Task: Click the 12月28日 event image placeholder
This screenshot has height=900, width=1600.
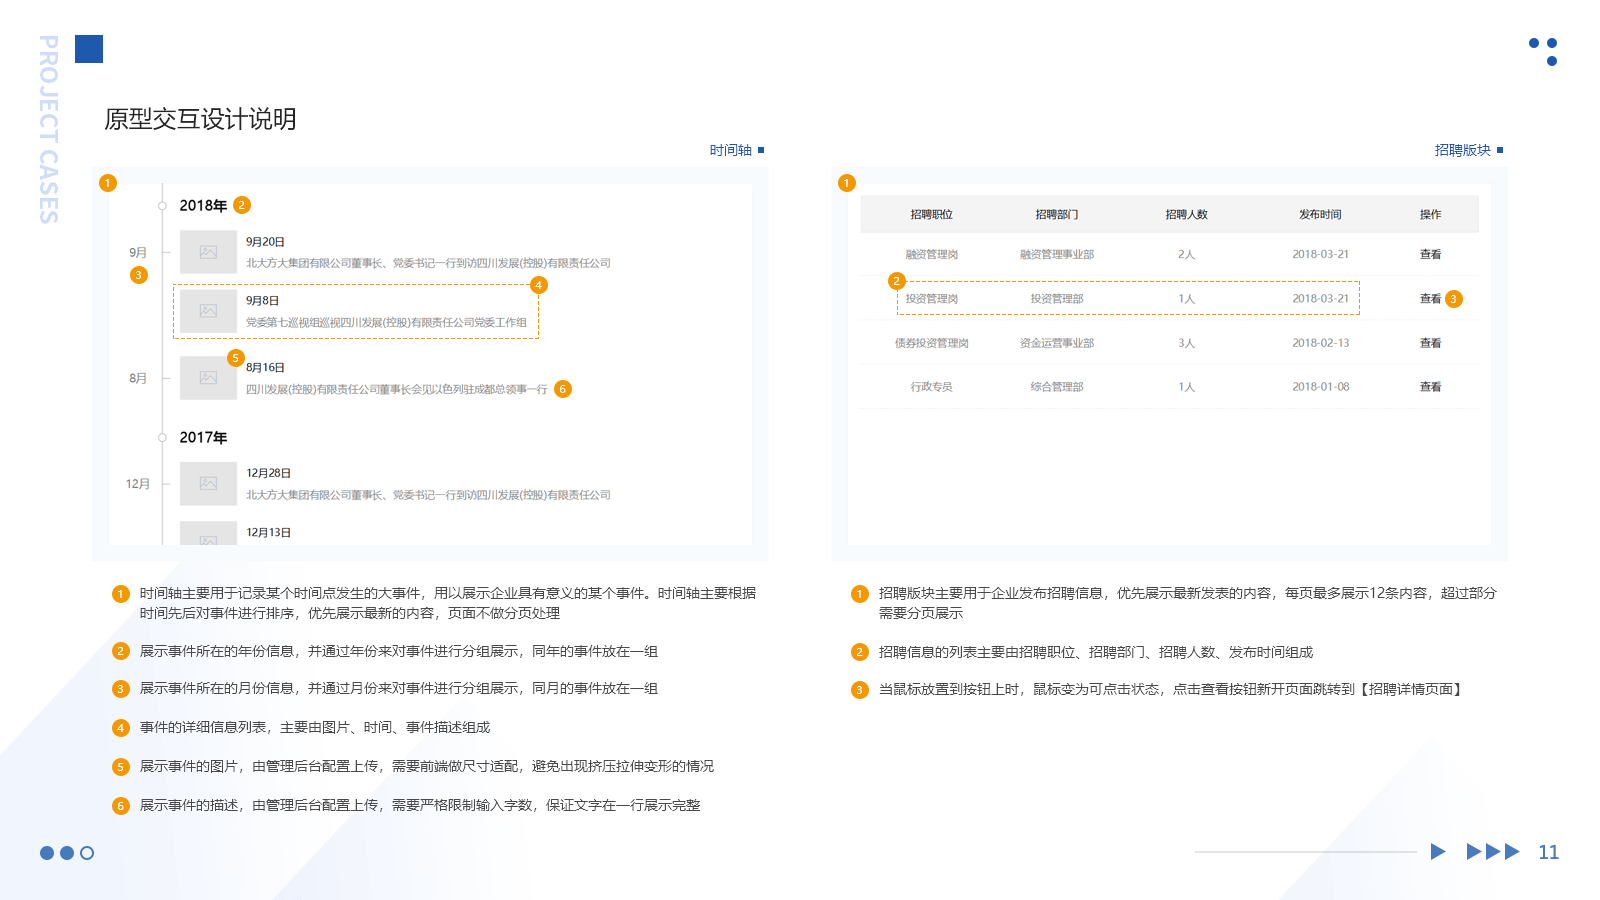Action: pos(208,483)
